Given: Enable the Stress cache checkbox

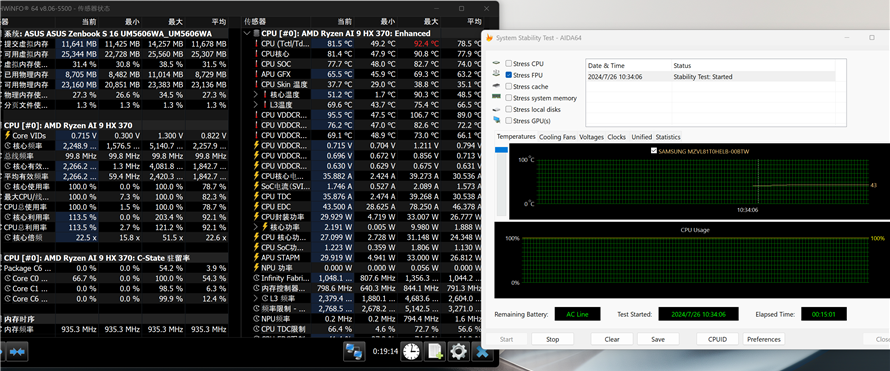Looking at the screenshot, I should click(509, 86).
